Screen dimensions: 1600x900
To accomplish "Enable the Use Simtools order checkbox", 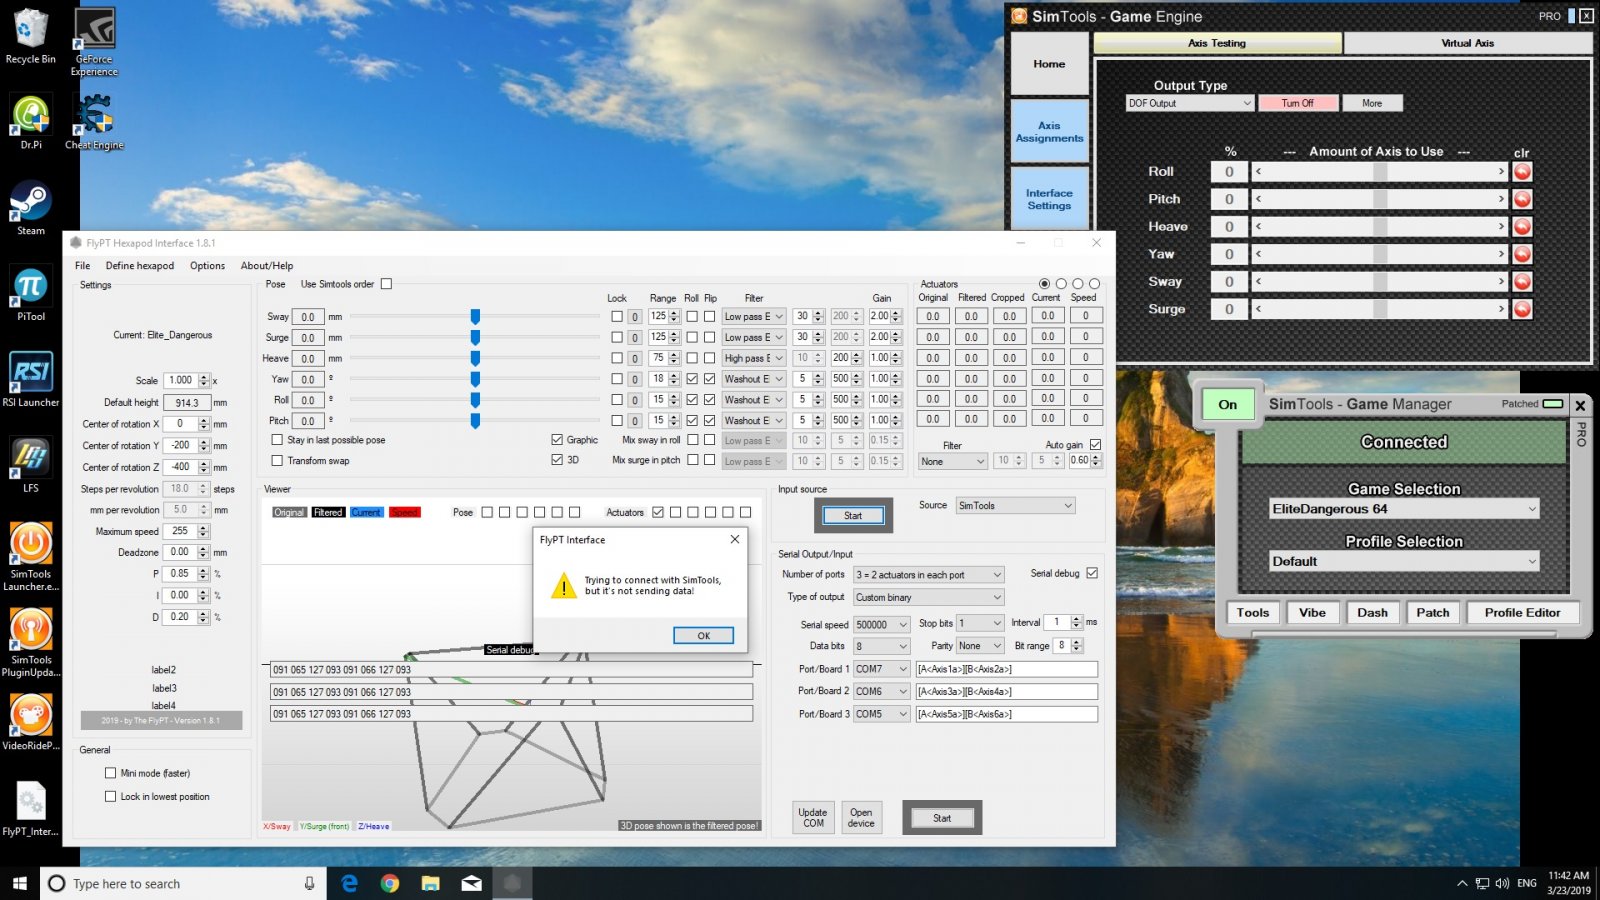I will pos(386,284).
